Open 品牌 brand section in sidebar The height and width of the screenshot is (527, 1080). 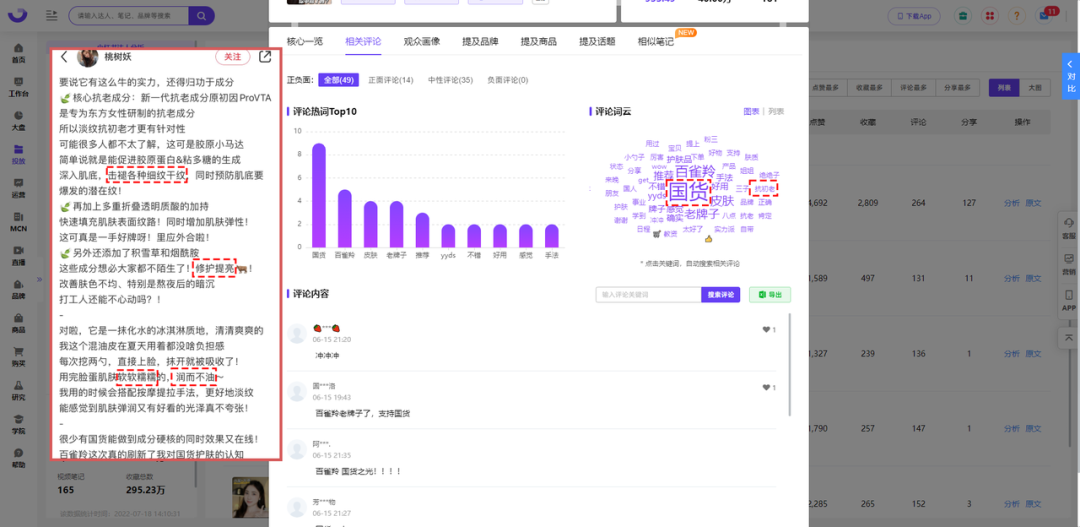[19, 289]
